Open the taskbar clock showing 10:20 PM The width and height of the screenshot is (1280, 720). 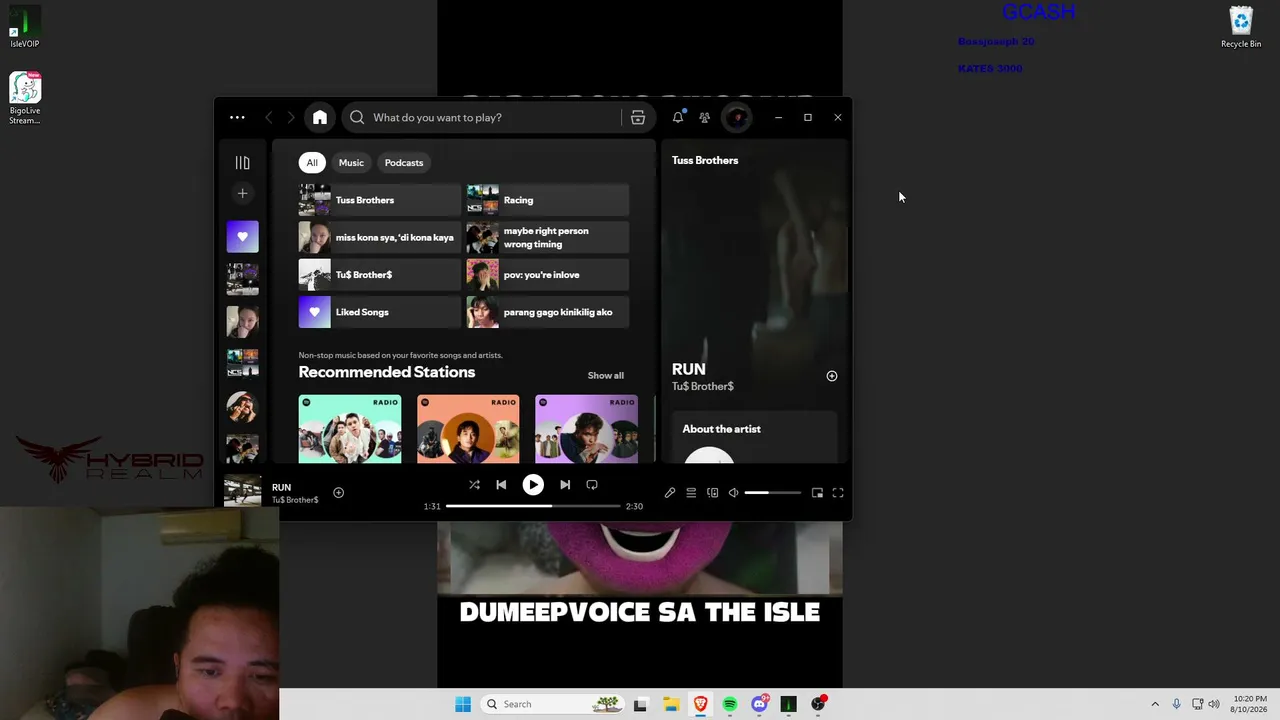tap(1250, 704)
